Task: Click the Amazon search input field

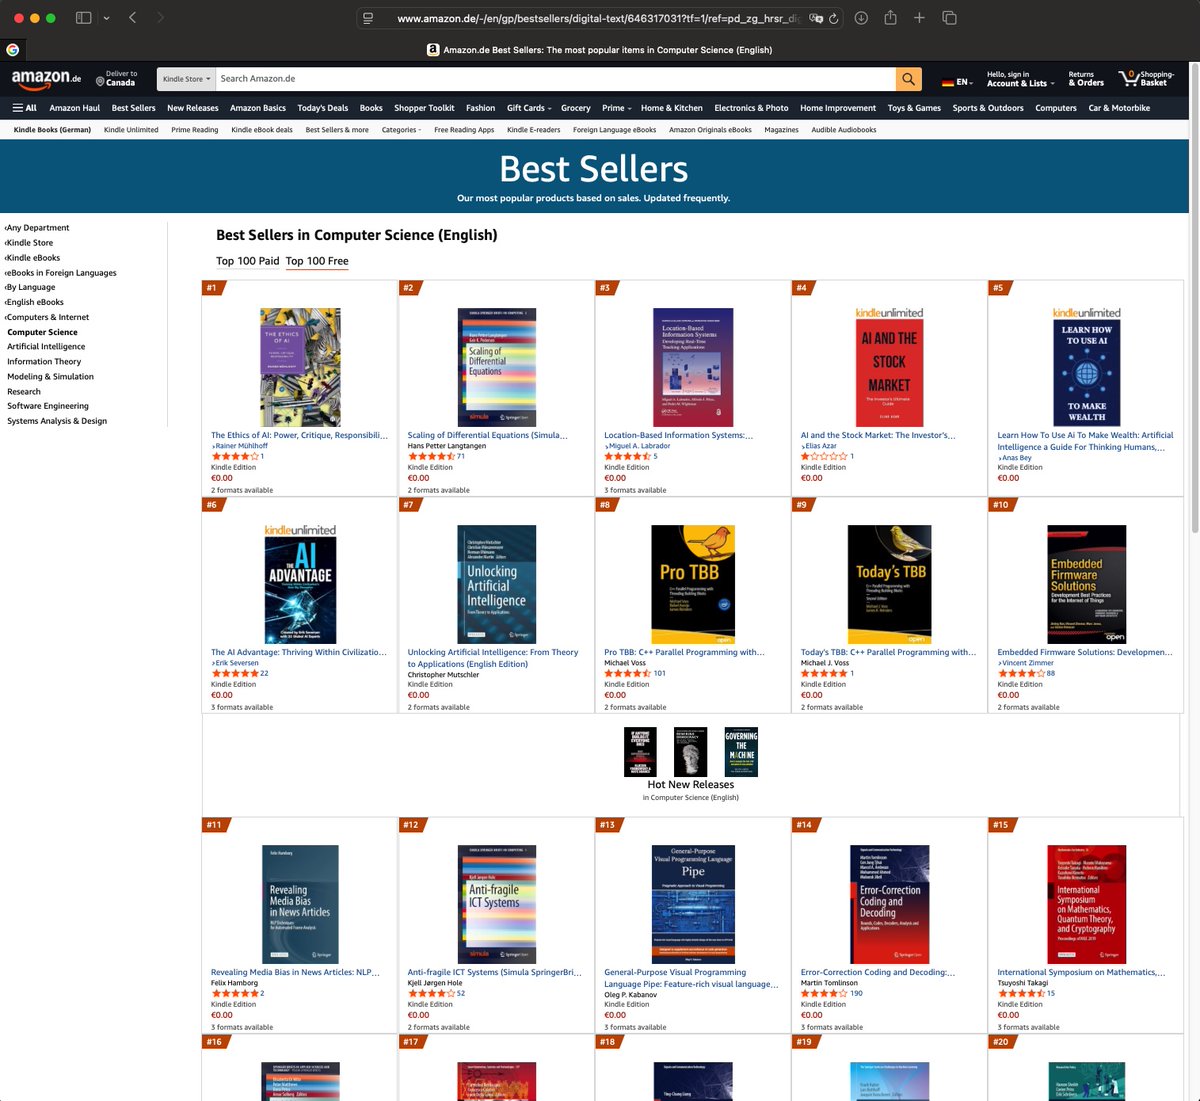Action: coord(555,79)
